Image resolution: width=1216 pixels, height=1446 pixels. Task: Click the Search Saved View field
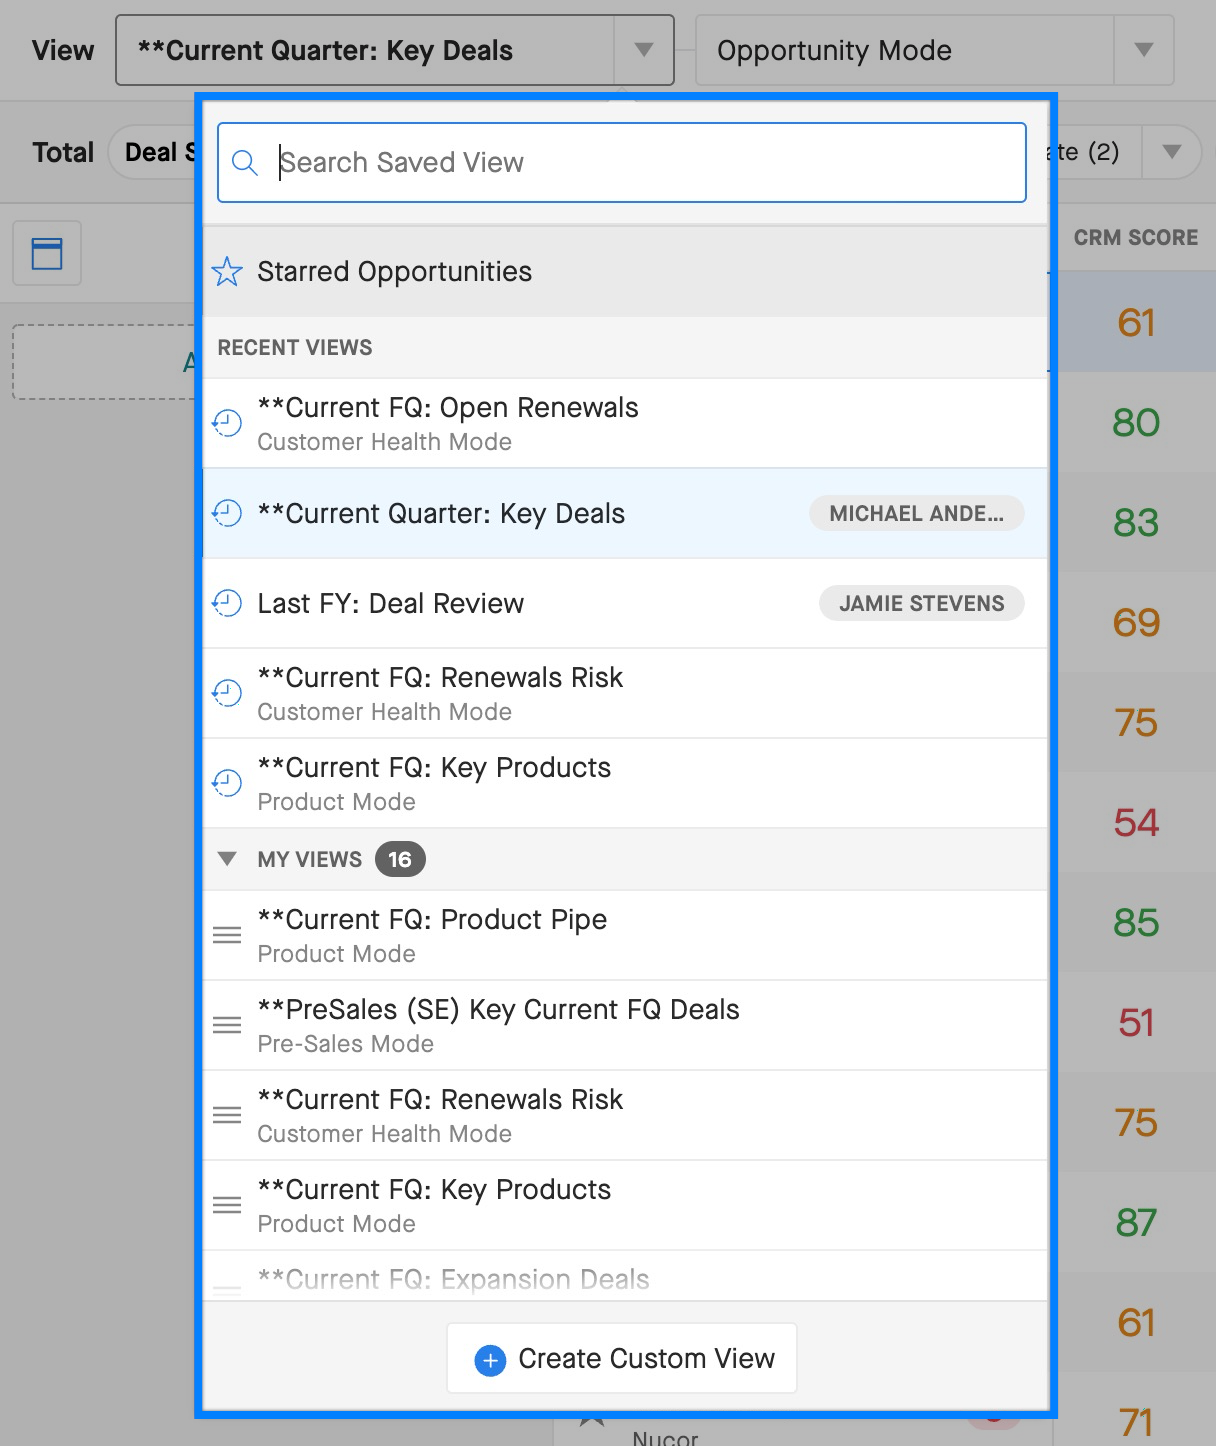pos(622,162)
